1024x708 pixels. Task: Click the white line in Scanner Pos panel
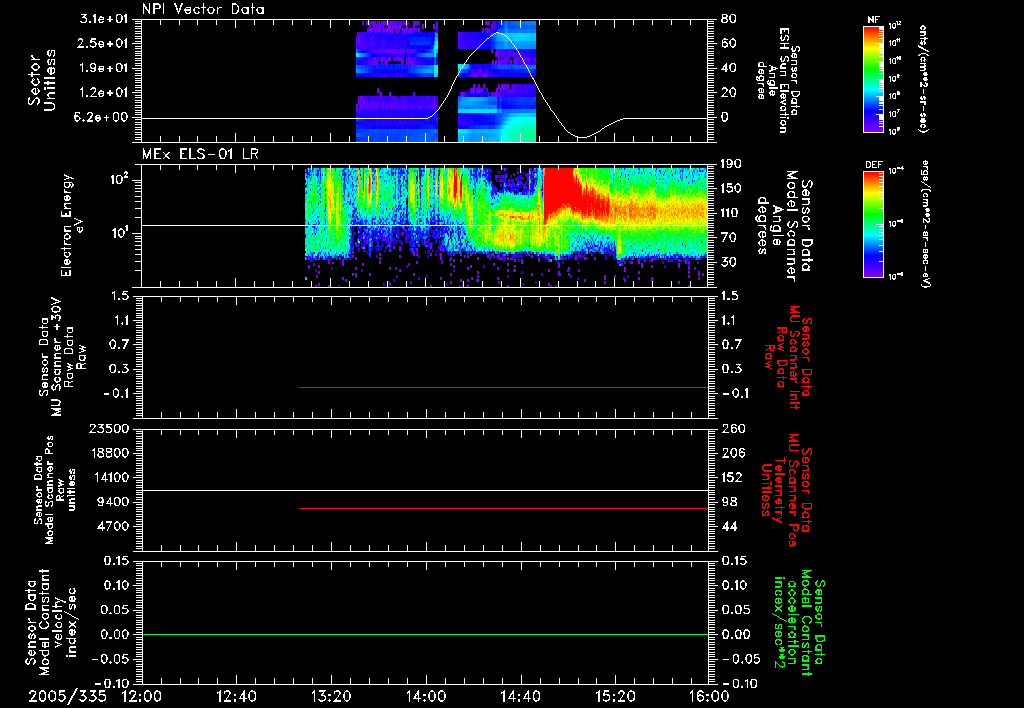click(x=425, y=491)
